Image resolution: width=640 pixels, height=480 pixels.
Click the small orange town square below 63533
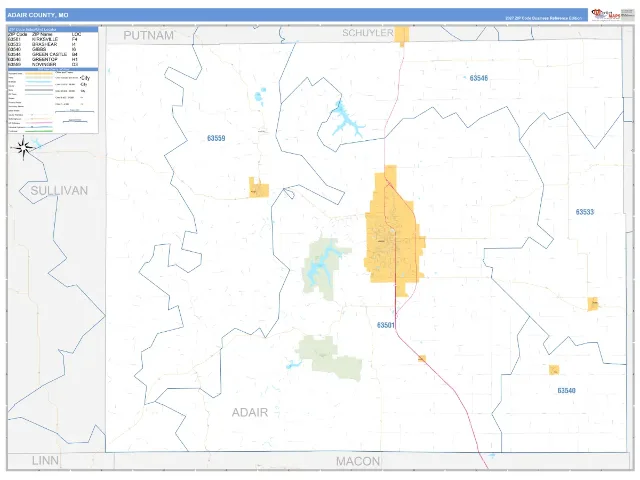[x=593, y=304]
